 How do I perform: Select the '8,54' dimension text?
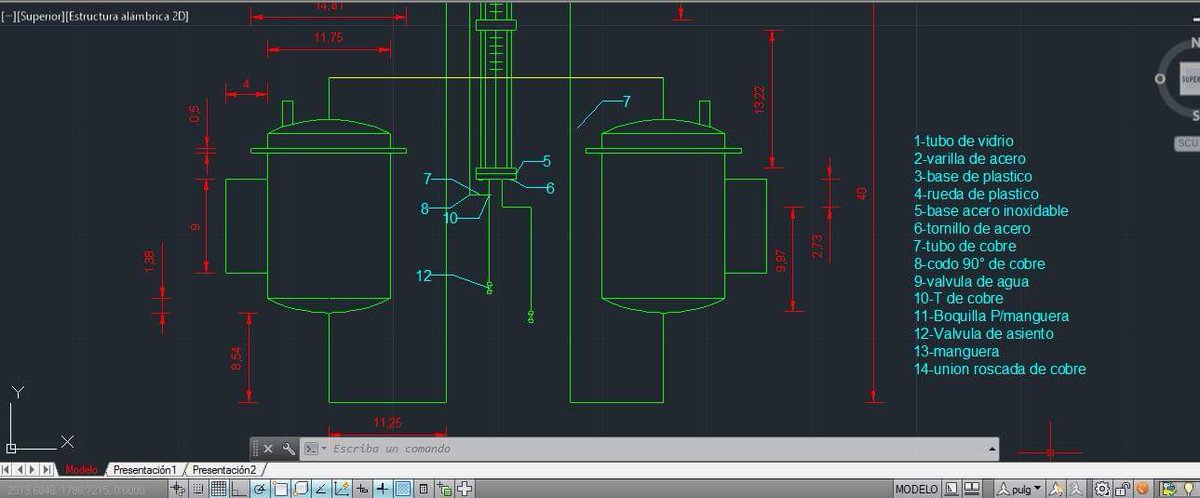click(236, 360)
